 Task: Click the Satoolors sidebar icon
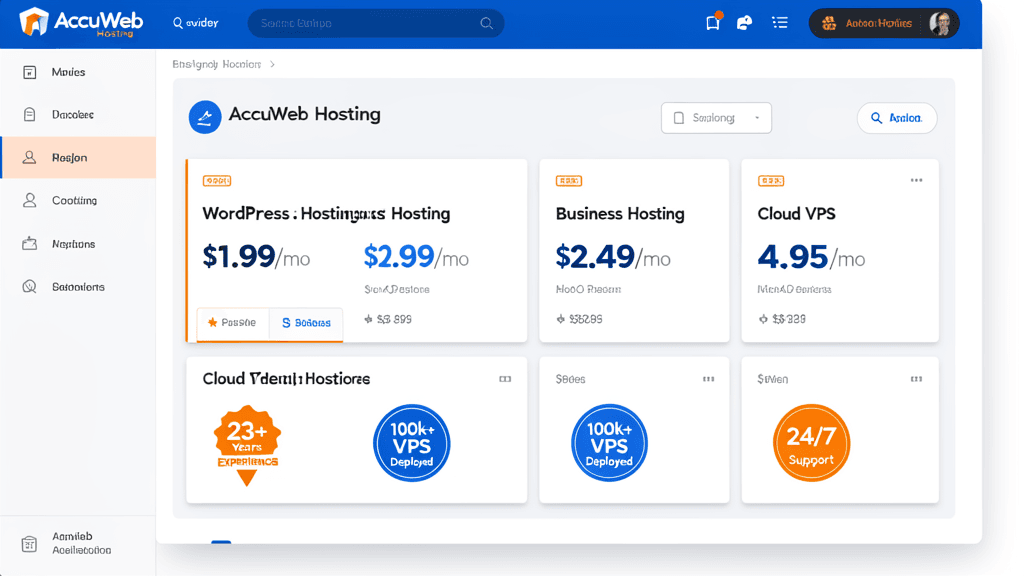pos(29,287)
